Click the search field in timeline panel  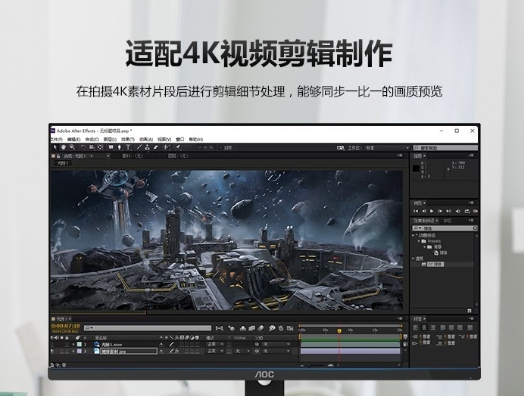pyautogui.click(x=147, y=328)
